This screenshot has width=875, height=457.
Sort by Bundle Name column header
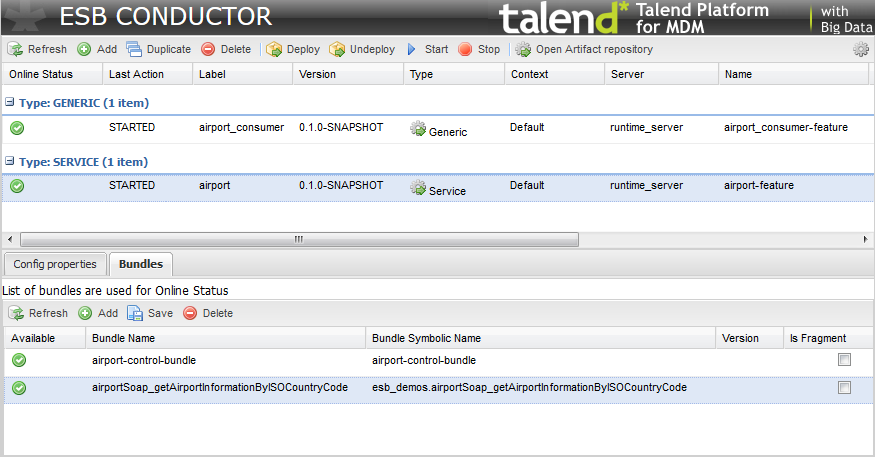(225, 339)
